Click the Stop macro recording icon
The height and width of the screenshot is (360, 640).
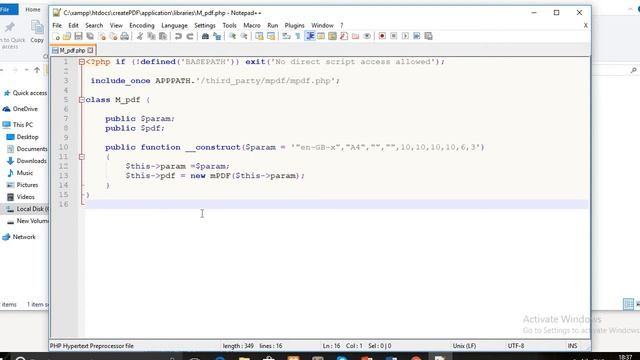(x=393, y=36)
